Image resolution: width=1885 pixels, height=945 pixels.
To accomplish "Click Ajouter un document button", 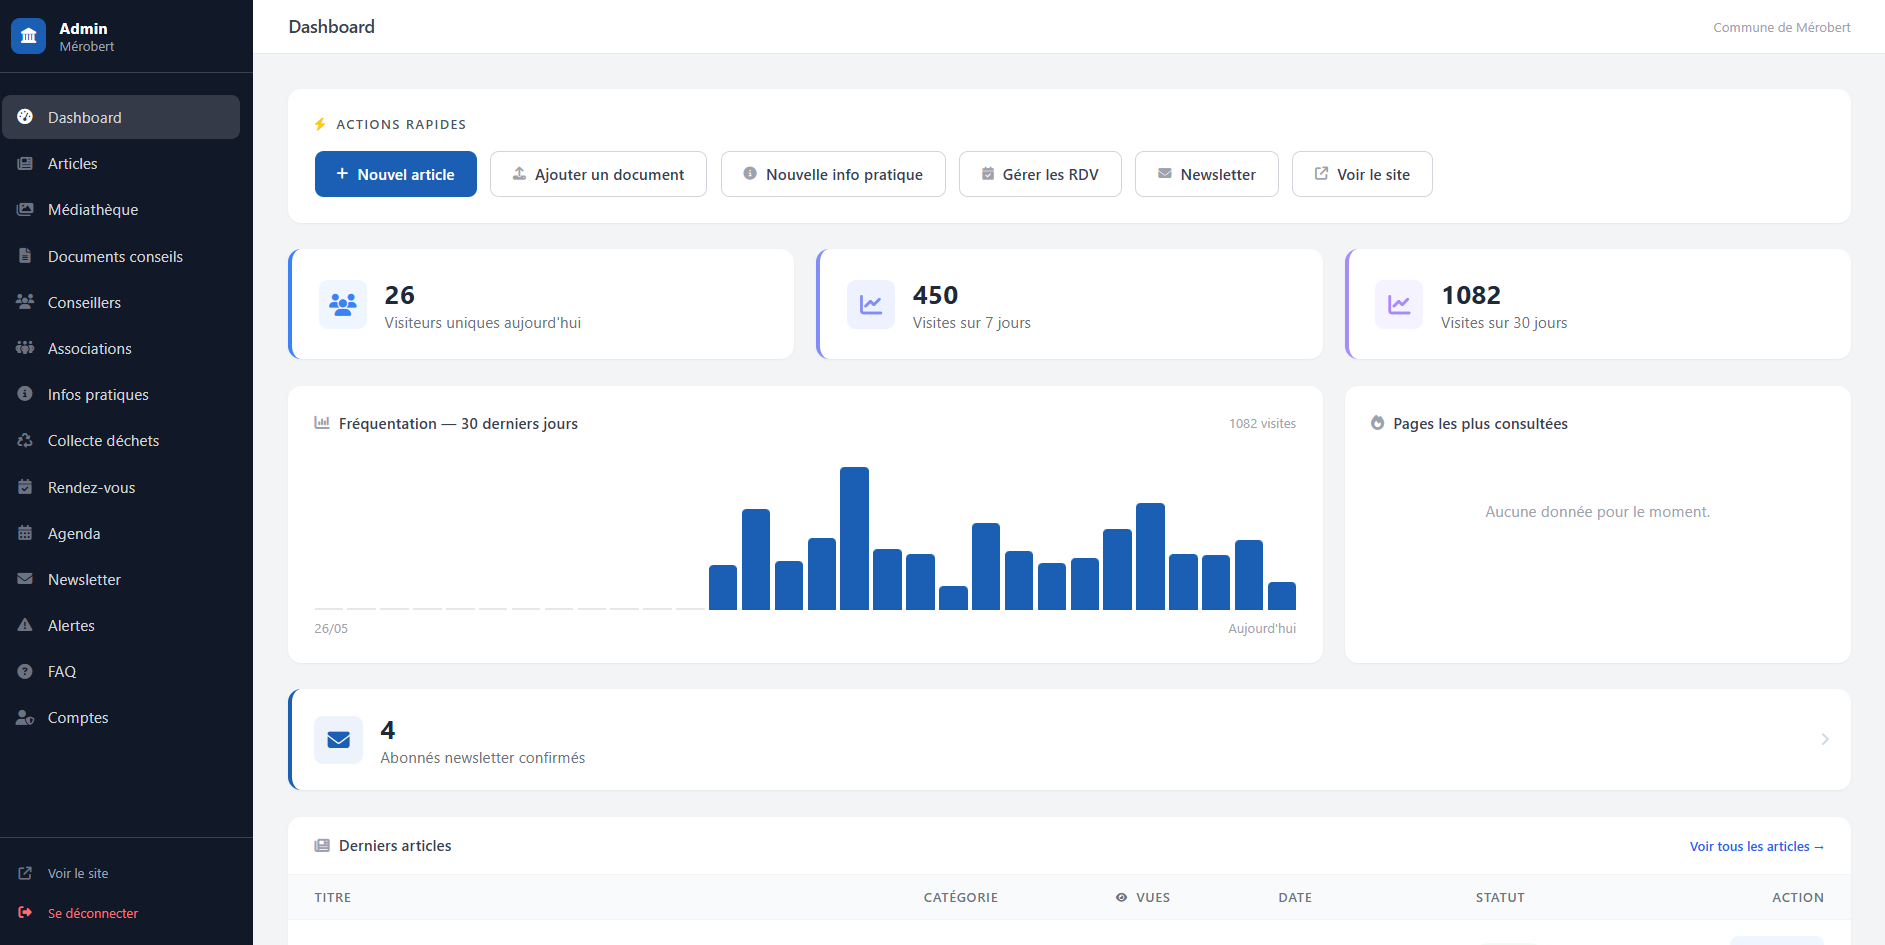I will (x=598, y=174).
